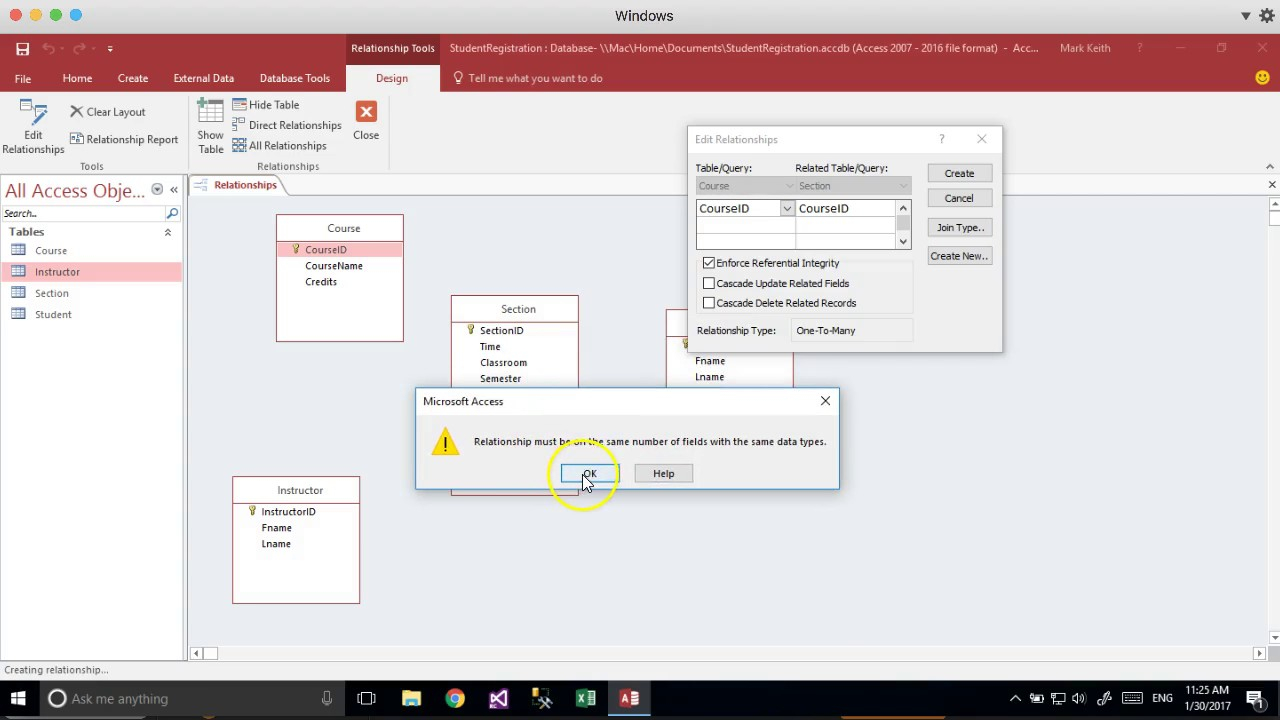The width and height of the screenshot is (1280, 720).
Task: Open Join Type settings
Action: [x=959, y=228]
